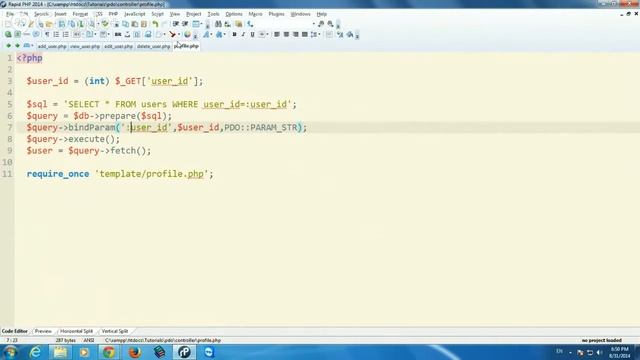640x360 pixels.
Task: Click the numbered list icon
Action: click(66, 34)
